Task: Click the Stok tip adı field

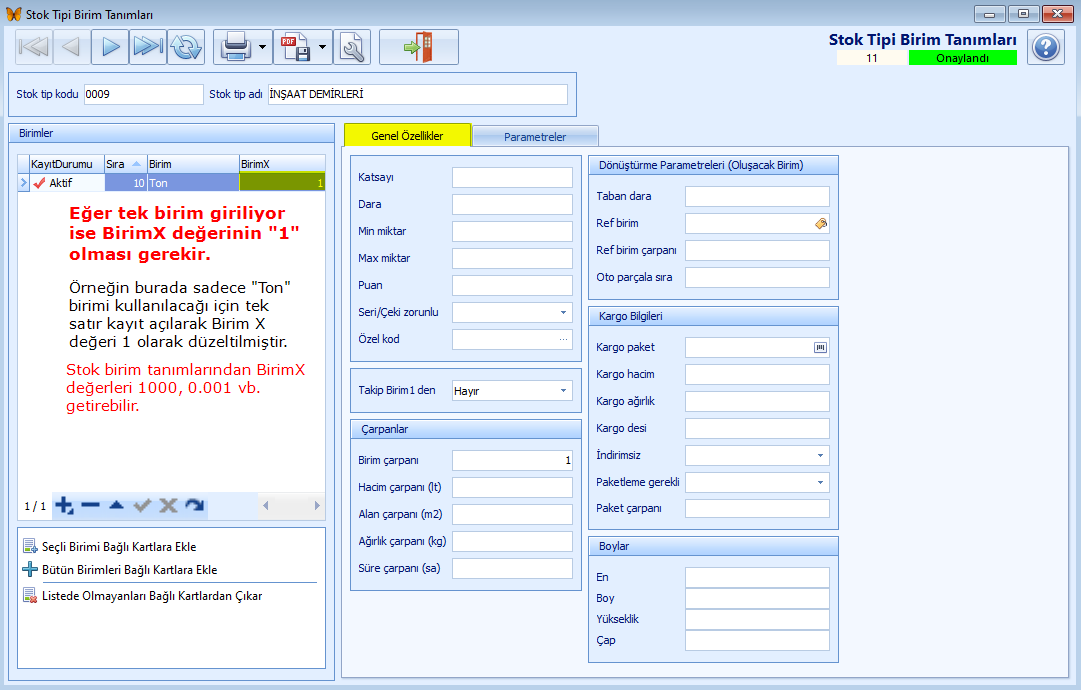Action: click(418, 94)
